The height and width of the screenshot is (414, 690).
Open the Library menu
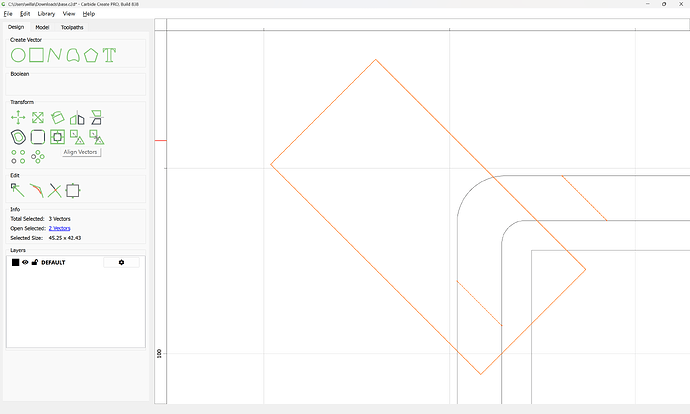coord(46,14)
